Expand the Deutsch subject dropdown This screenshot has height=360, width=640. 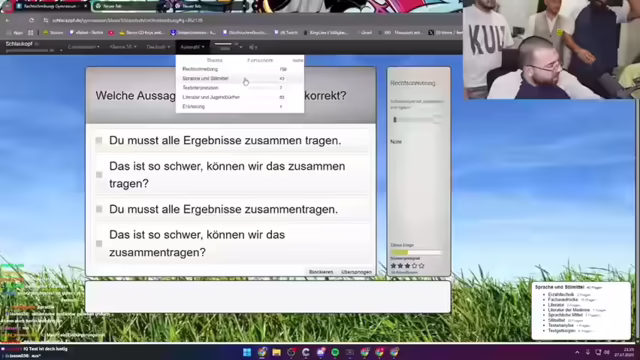pyautogui.click(x=158, y=47)
